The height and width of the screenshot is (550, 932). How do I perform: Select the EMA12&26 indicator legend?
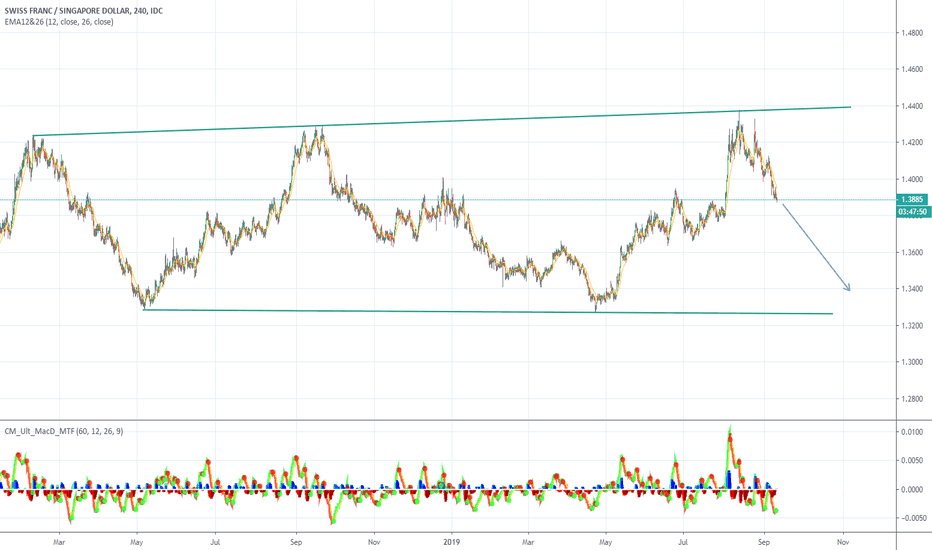(58, 22)
